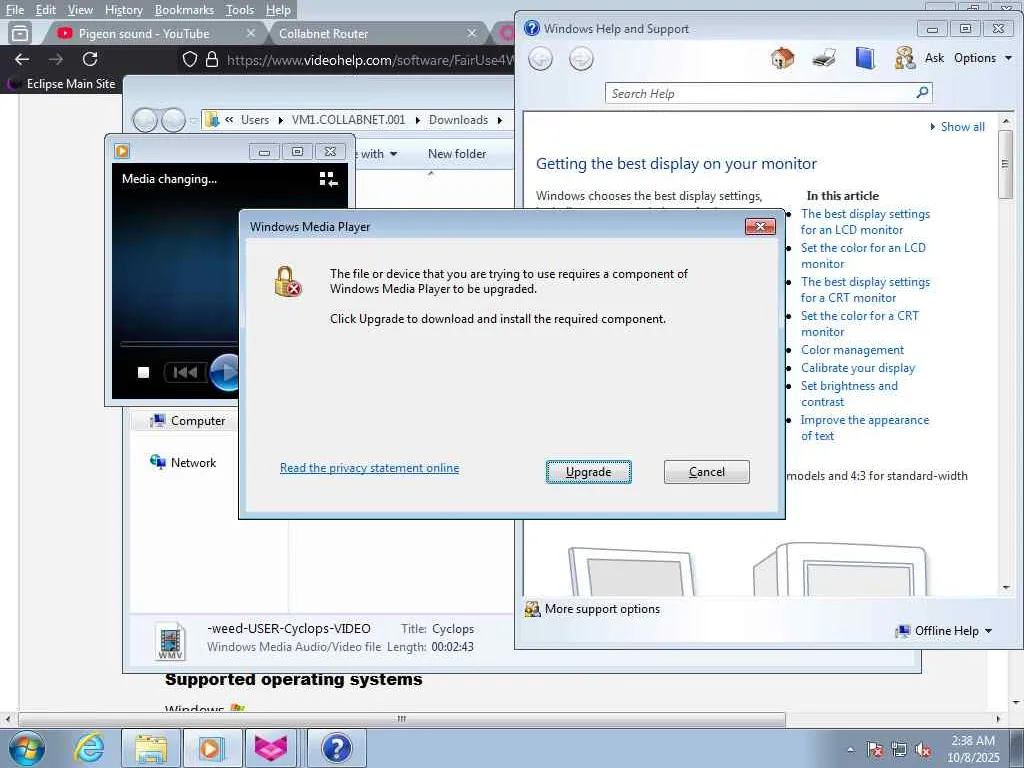Print the help topic with printer icon
The width and height of the screenshot is (1024, 768).
point(824,58)
